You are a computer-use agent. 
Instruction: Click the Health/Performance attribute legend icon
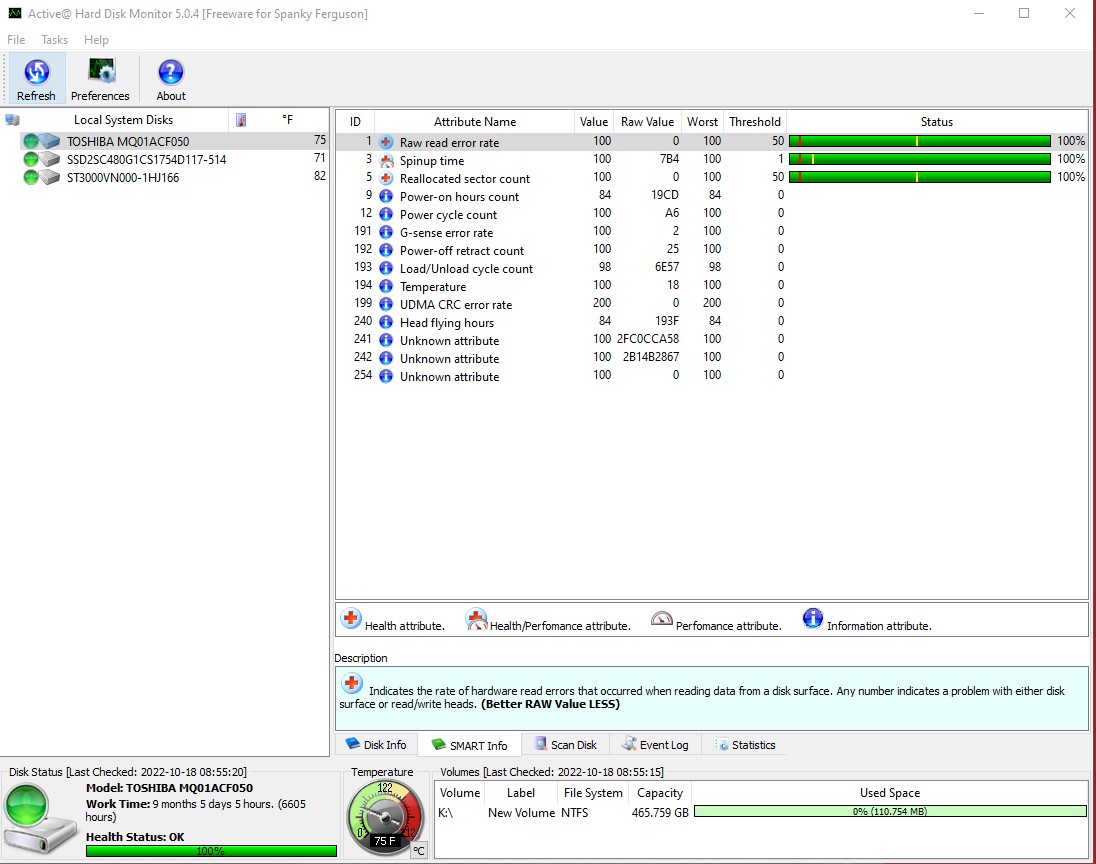475,619
